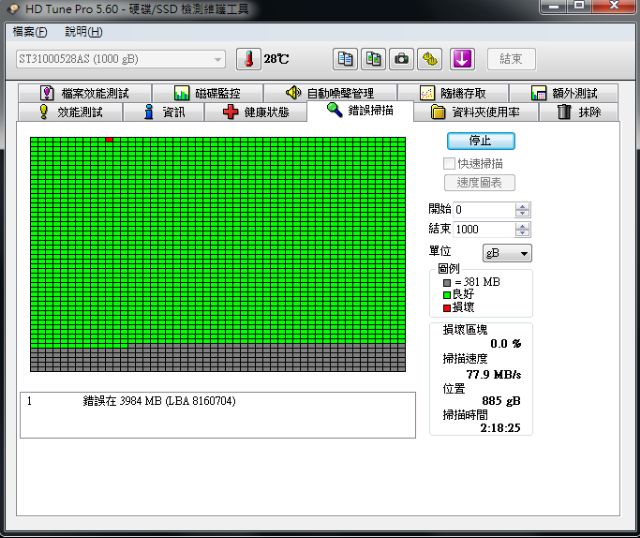This screenshot has width=640, height=538.
Task: Expand the ST31000528AS drive dropdown
Action: [218, 59]
